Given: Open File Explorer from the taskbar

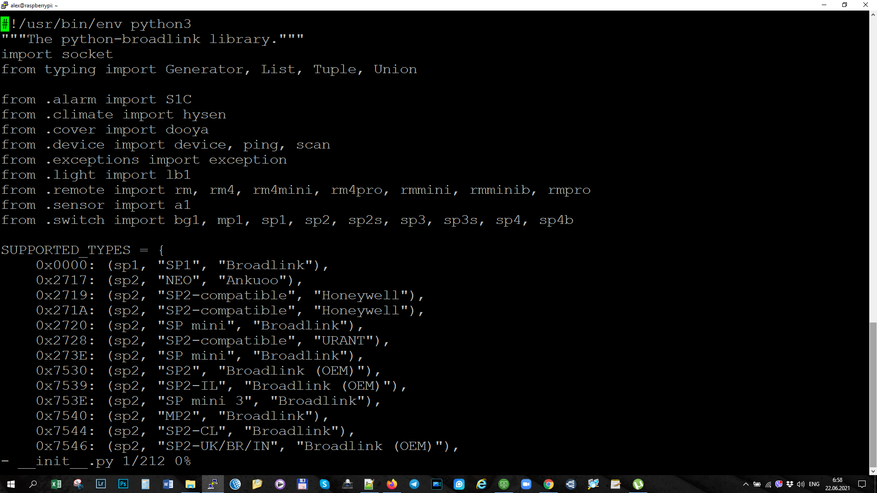Looking at the screenshot, I should pyautogui.click(x=190, y=484).
